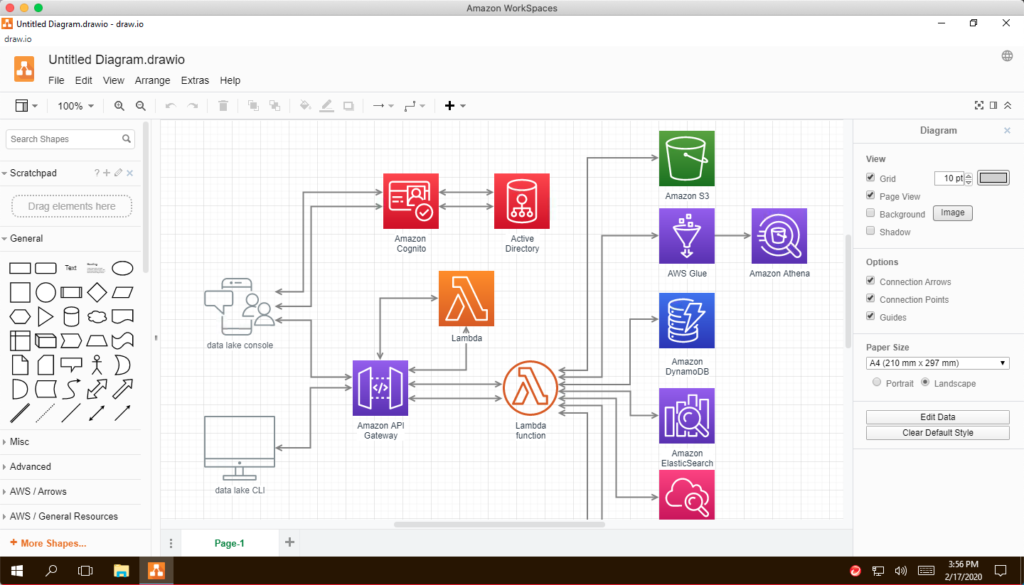This screenshot has height=585, width=1024.
Task: Click the language globe icon
Action: coord(1007,56)
